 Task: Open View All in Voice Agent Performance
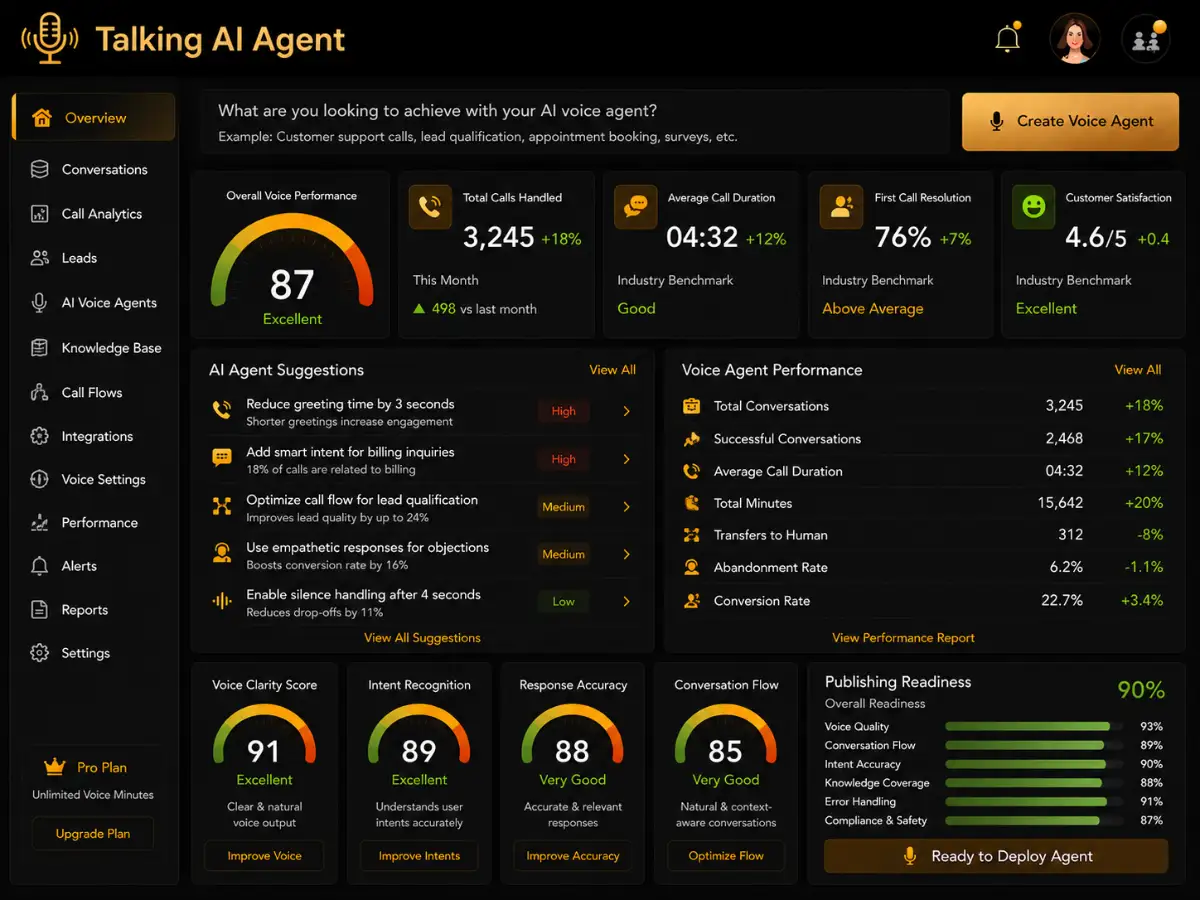click(x=1138, y=370)
